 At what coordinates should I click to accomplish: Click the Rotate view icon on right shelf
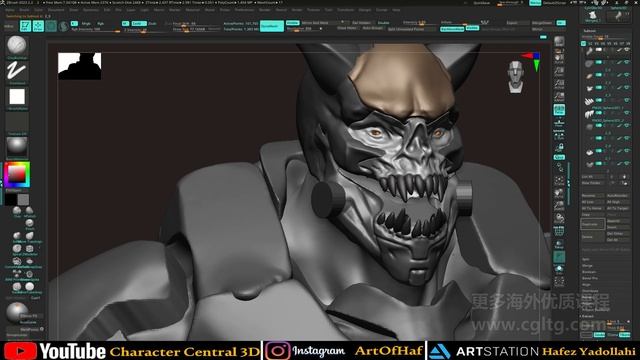559,218
